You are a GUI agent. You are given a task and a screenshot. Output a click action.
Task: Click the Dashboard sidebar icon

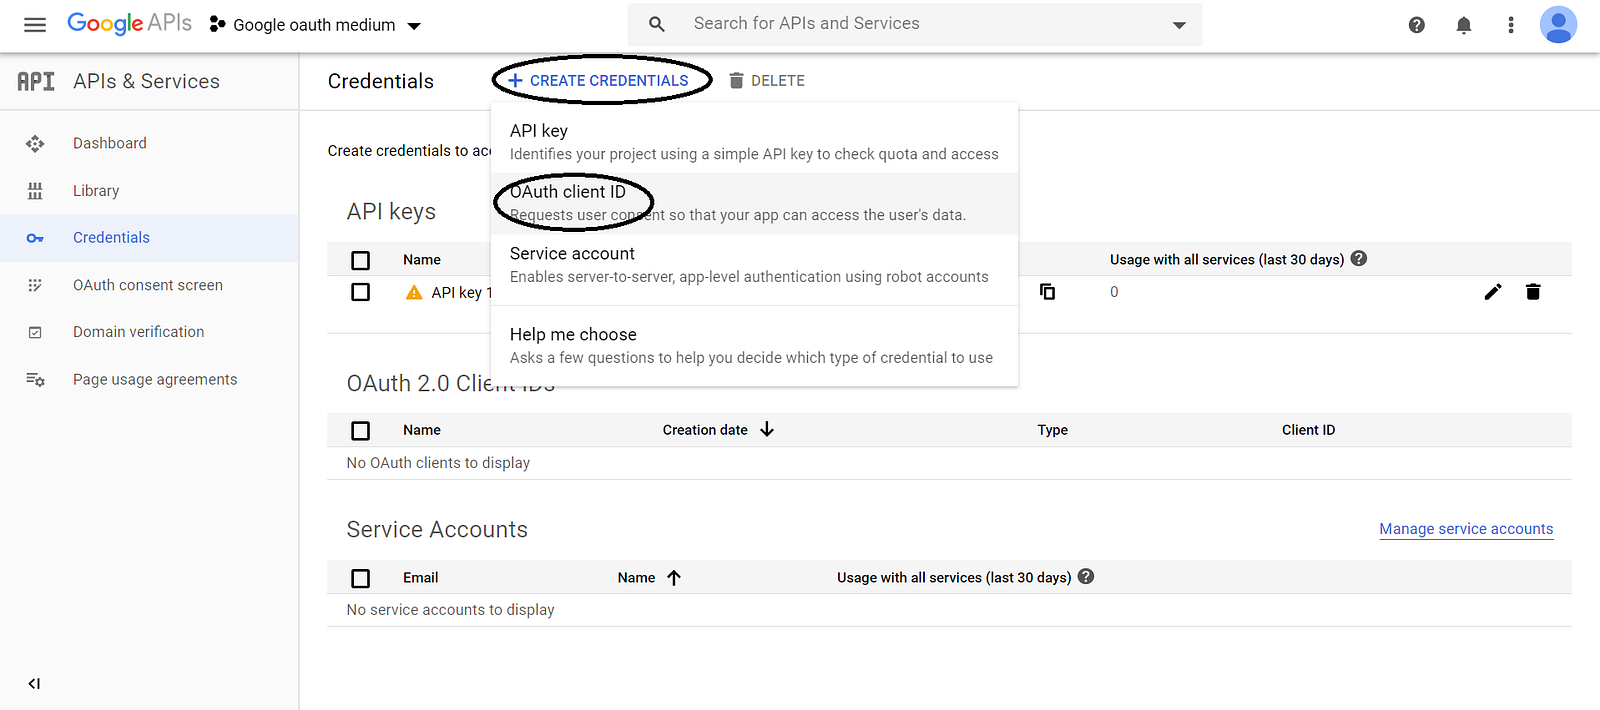click(35, 144)
